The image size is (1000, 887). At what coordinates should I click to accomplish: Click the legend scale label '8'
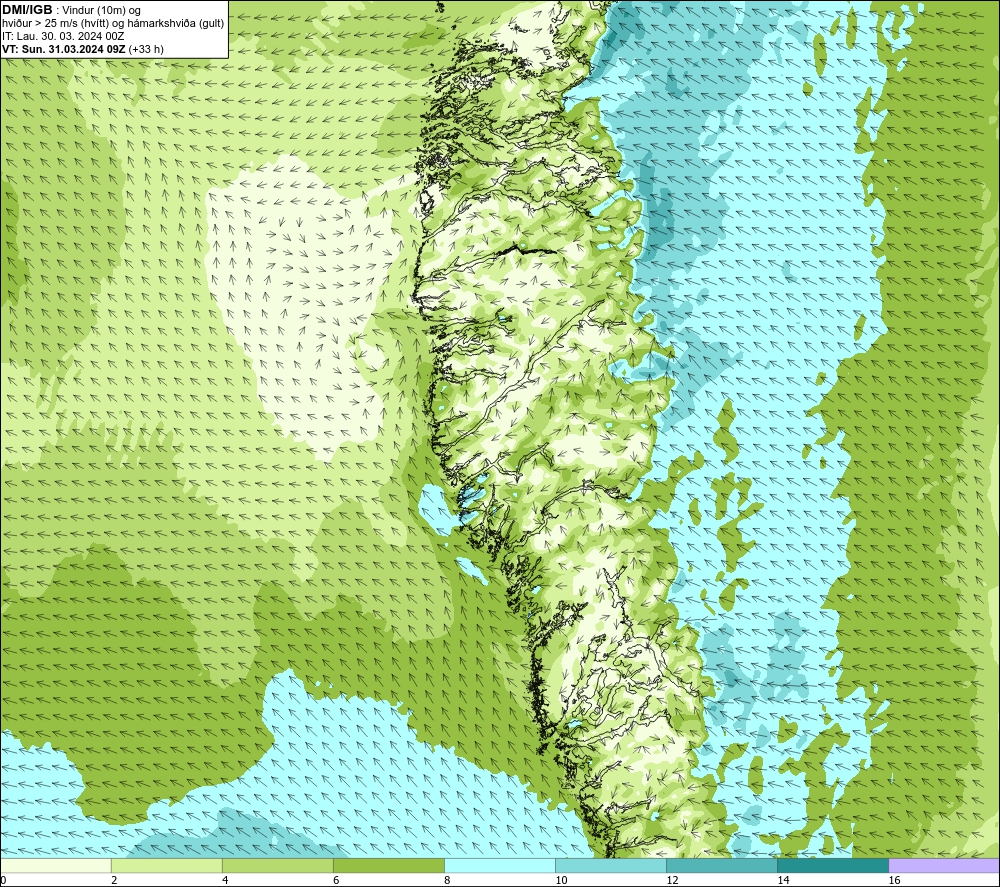(x=447, y=880)
